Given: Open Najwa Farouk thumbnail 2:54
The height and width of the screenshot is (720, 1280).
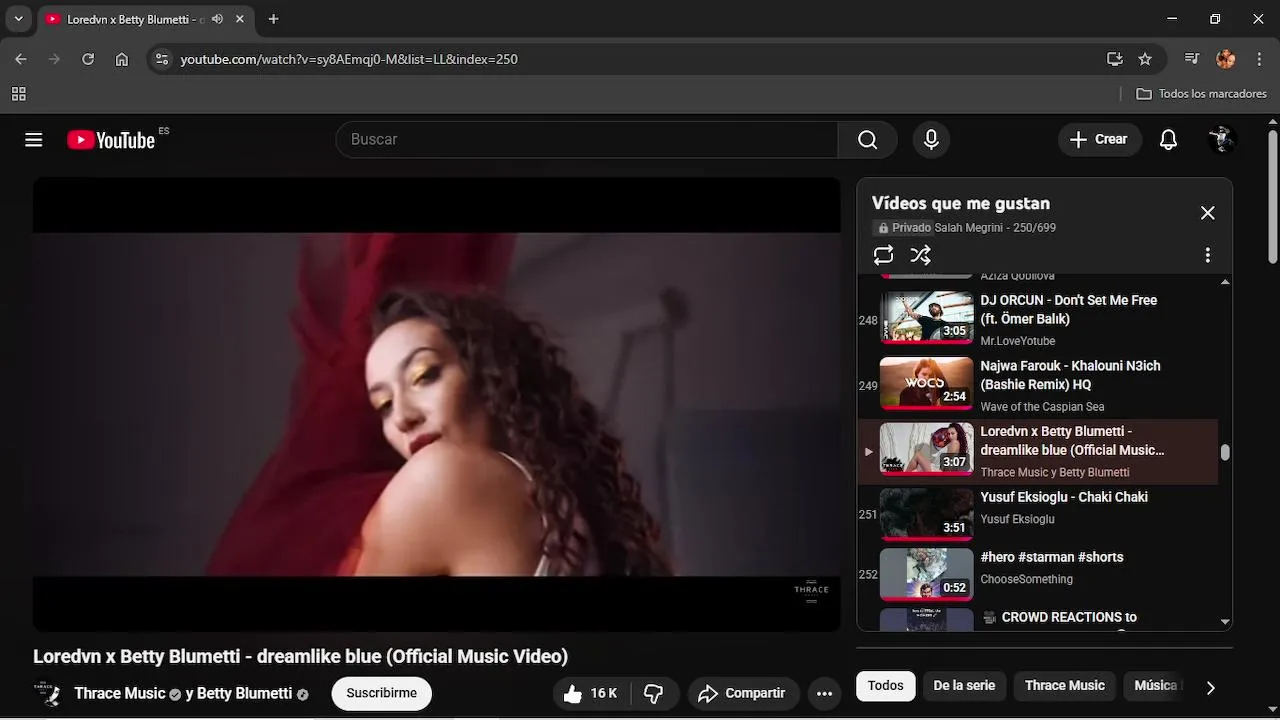Looking at the screenshot, I should coord(926,384).
